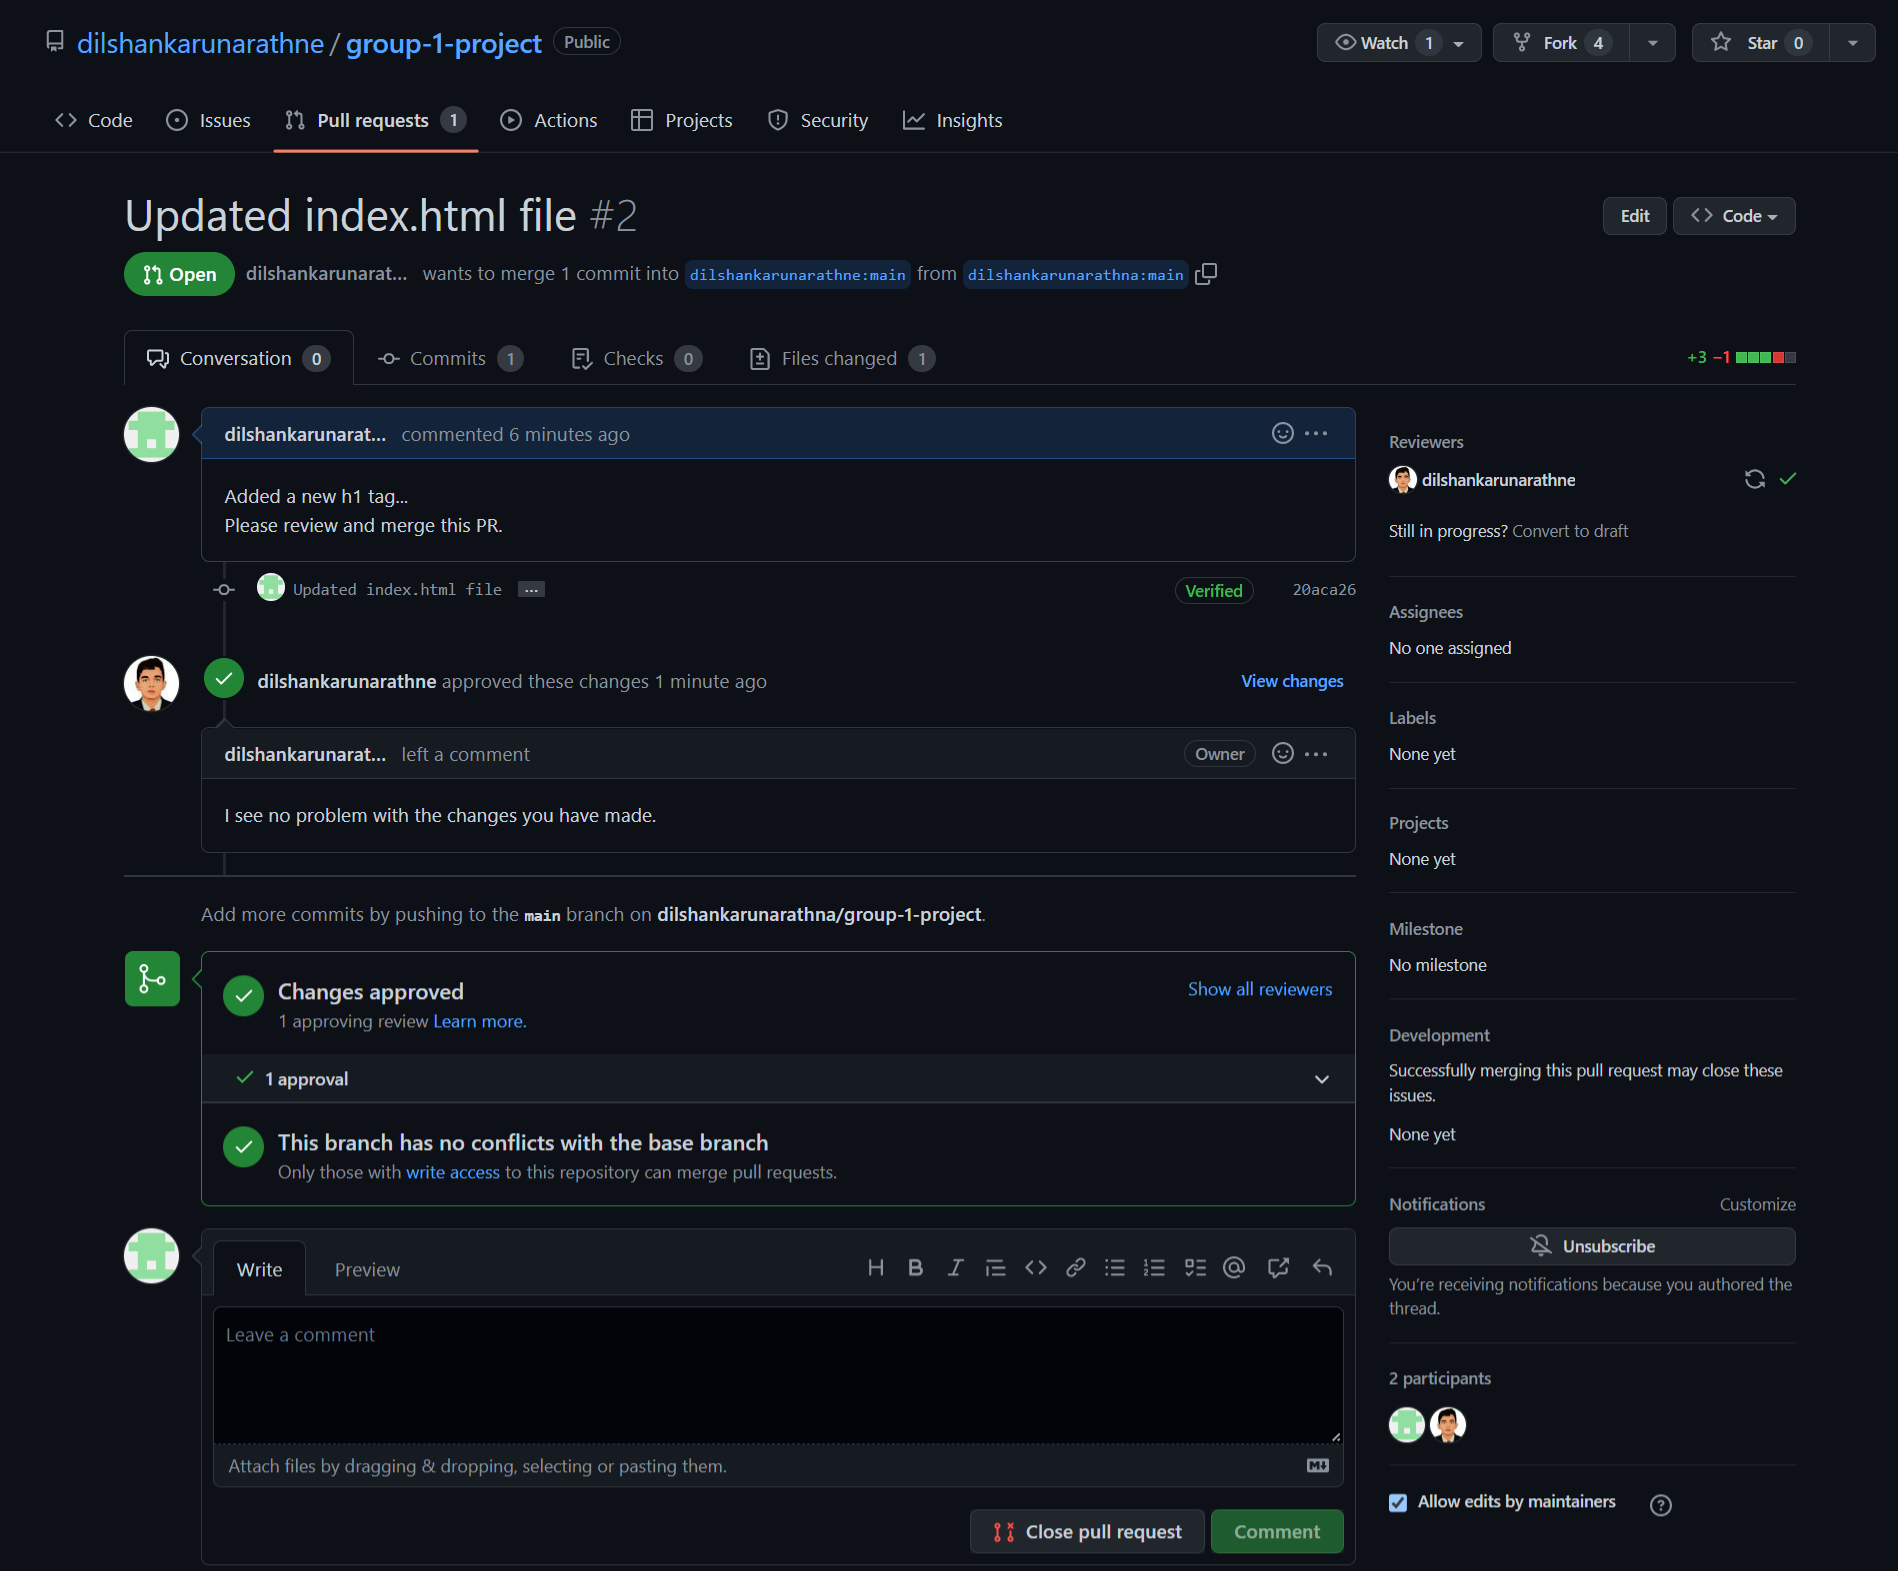Open Star lists dropdown arrow
1898x1571 pixels.
(x=1853, y=43)
